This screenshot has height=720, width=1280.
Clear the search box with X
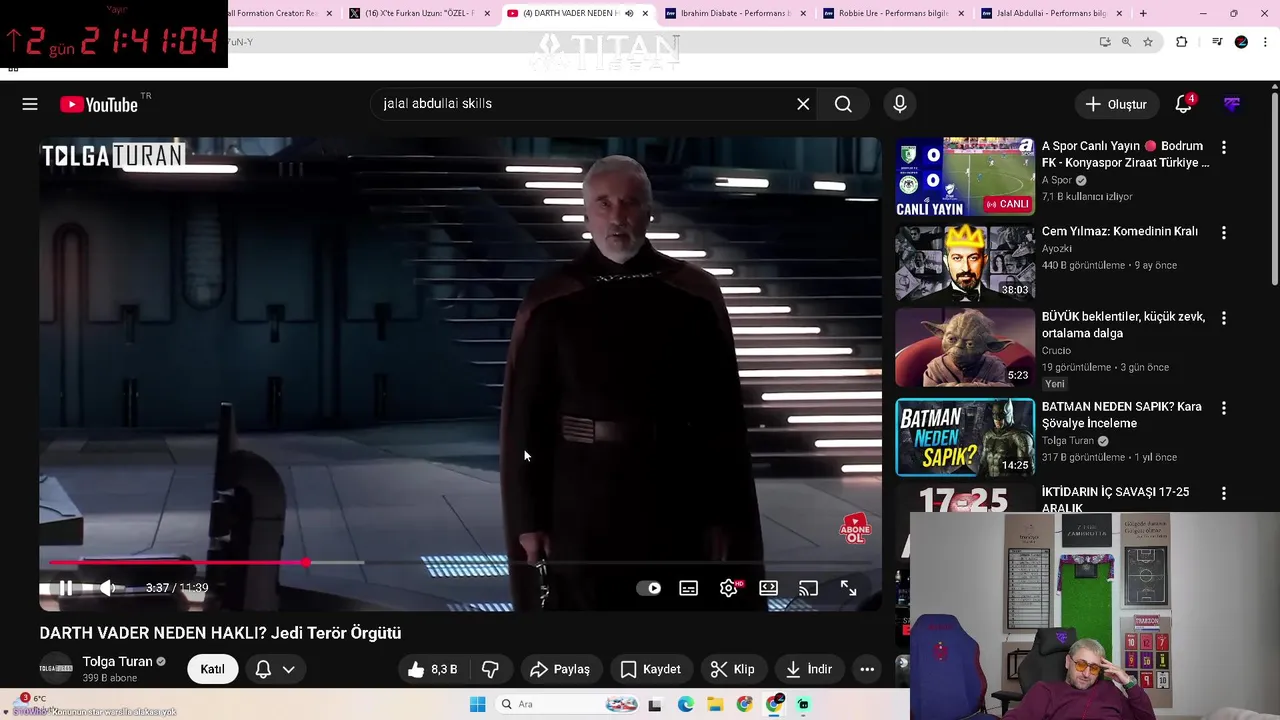click(803, 104)
